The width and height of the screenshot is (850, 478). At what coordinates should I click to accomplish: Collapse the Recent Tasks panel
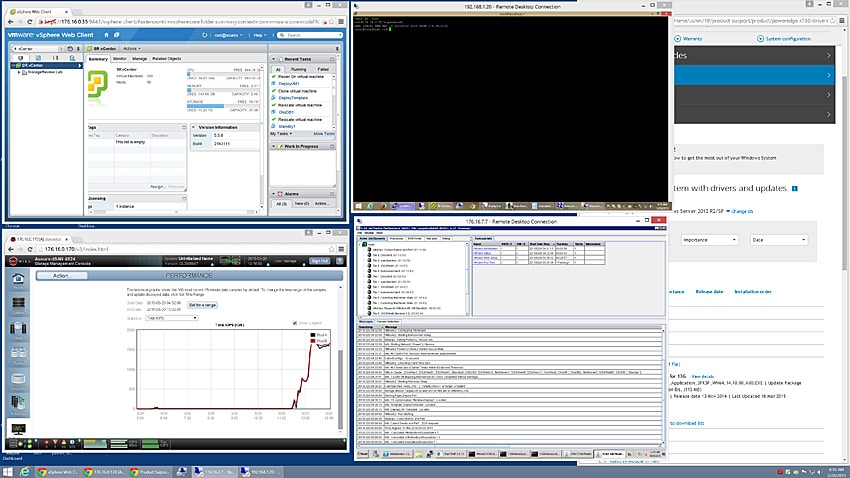coord(274,59)
